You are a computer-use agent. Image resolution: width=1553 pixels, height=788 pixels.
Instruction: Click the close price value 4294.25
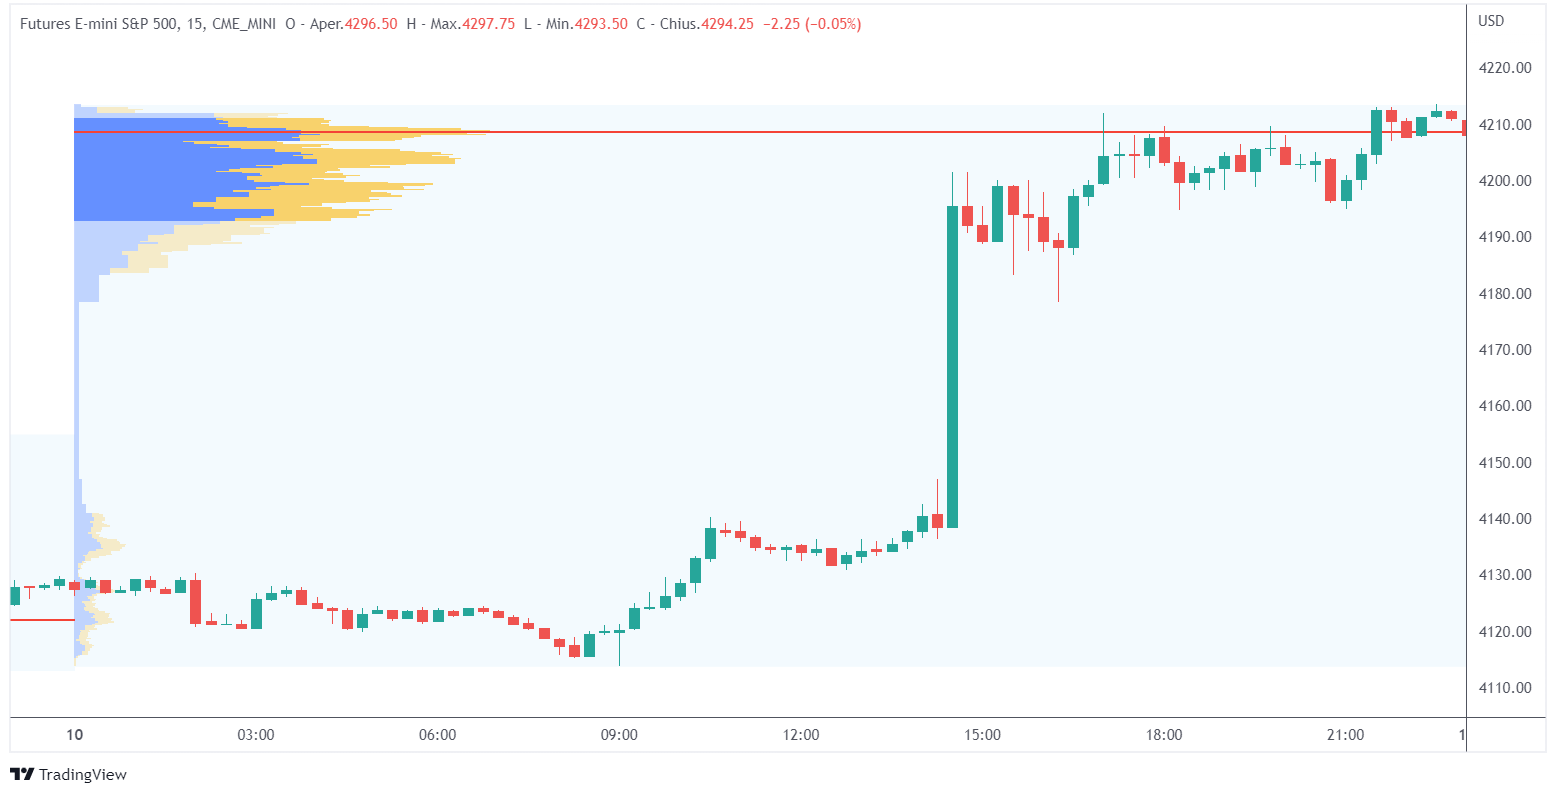pyautogui.click(x=727, y=24)
